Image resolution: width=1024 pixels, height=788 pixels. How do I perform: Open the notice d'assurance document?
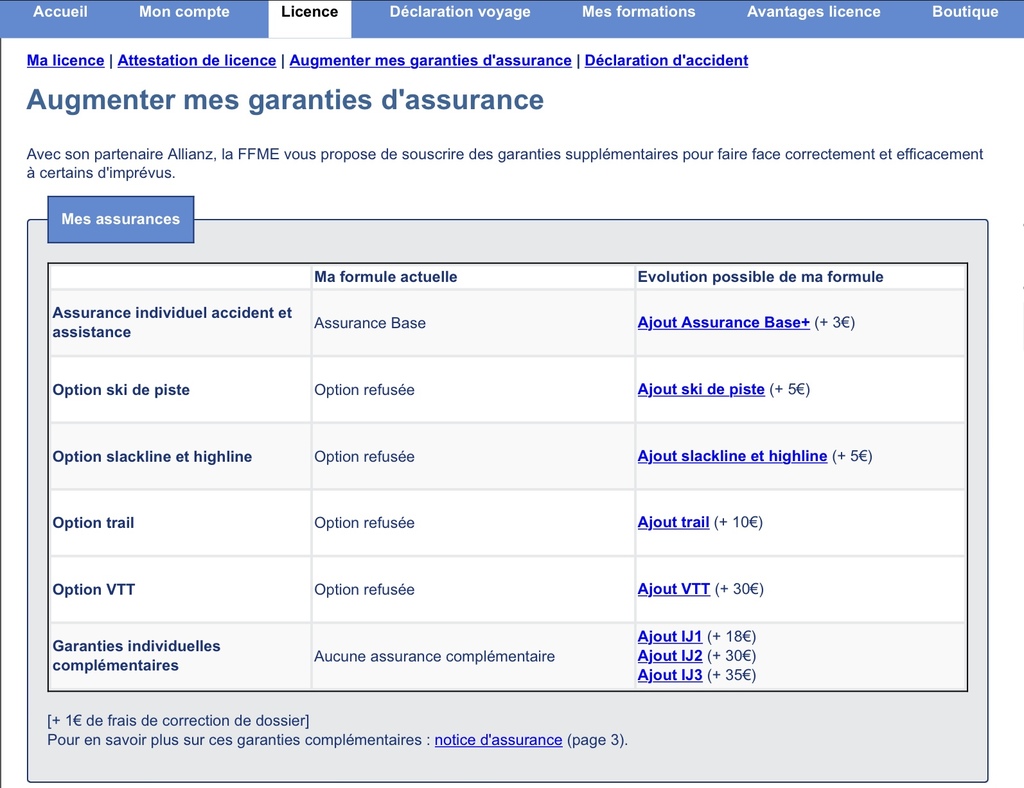click(498, 740)
